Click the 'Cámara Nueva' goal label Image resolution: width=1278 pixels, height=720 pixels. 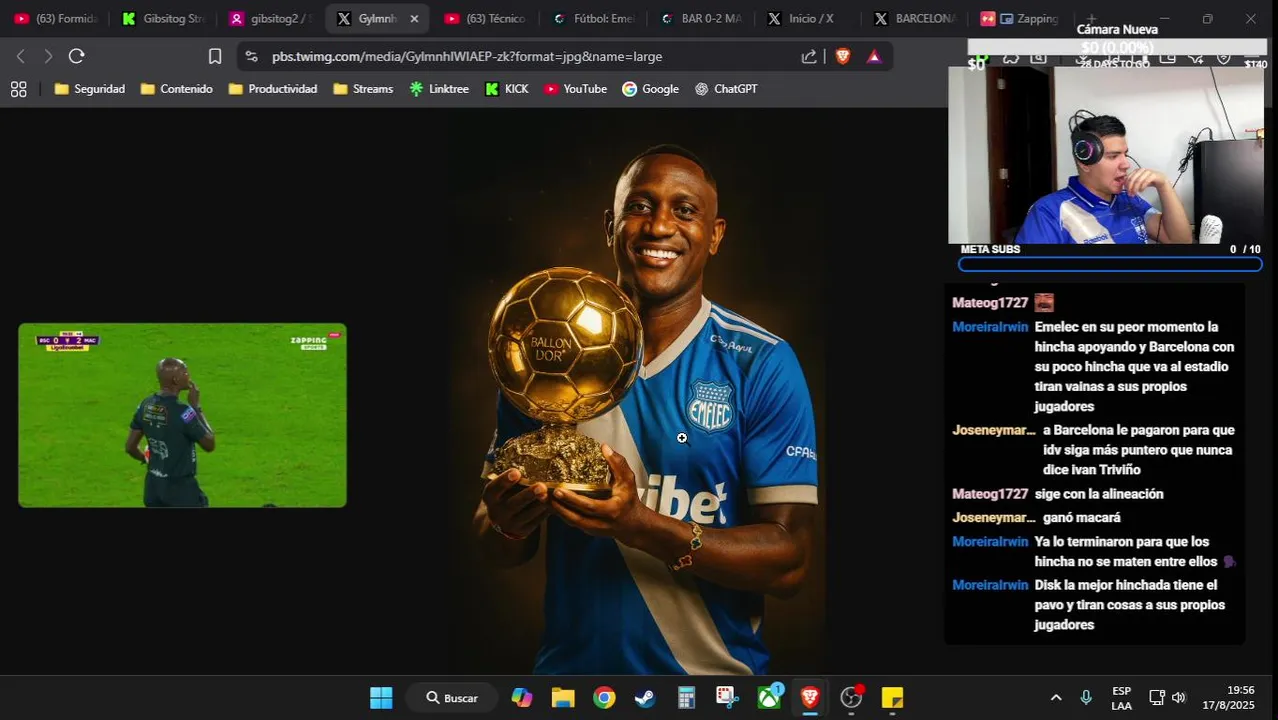pos(1117,30)
